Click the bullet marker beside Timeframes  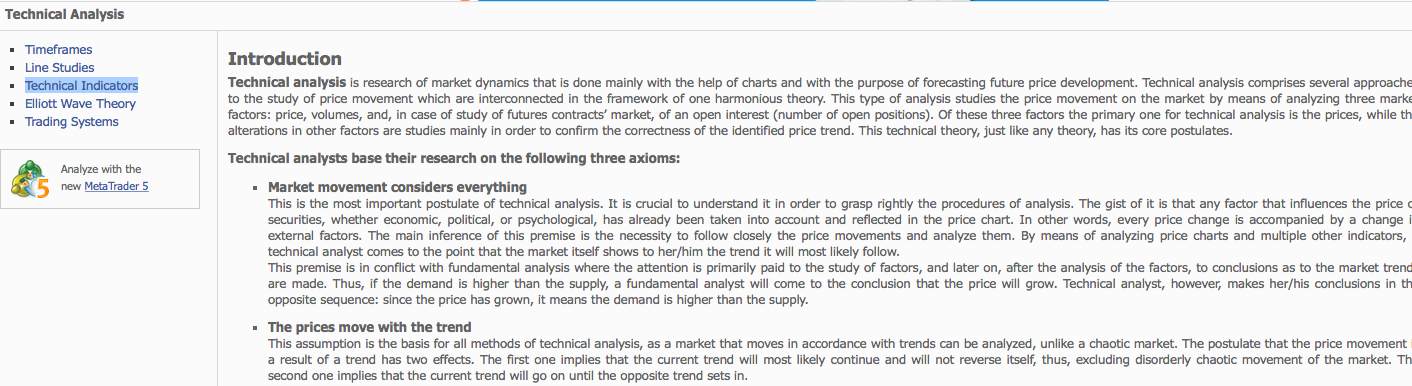[x=12, y=50]
